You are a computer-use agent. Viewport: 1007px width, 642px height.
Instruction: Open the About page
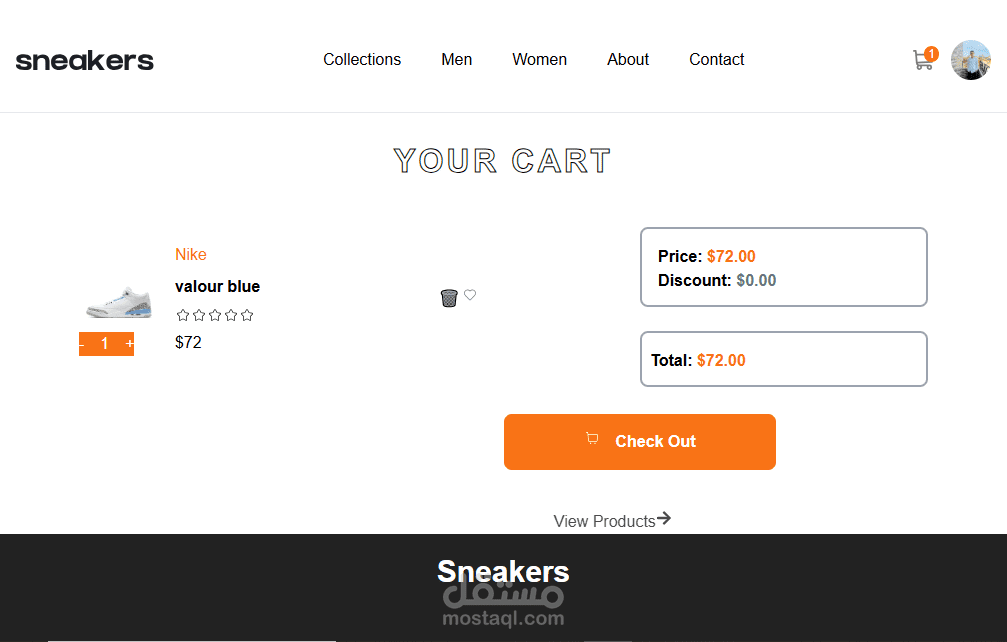tap(628, 60)
